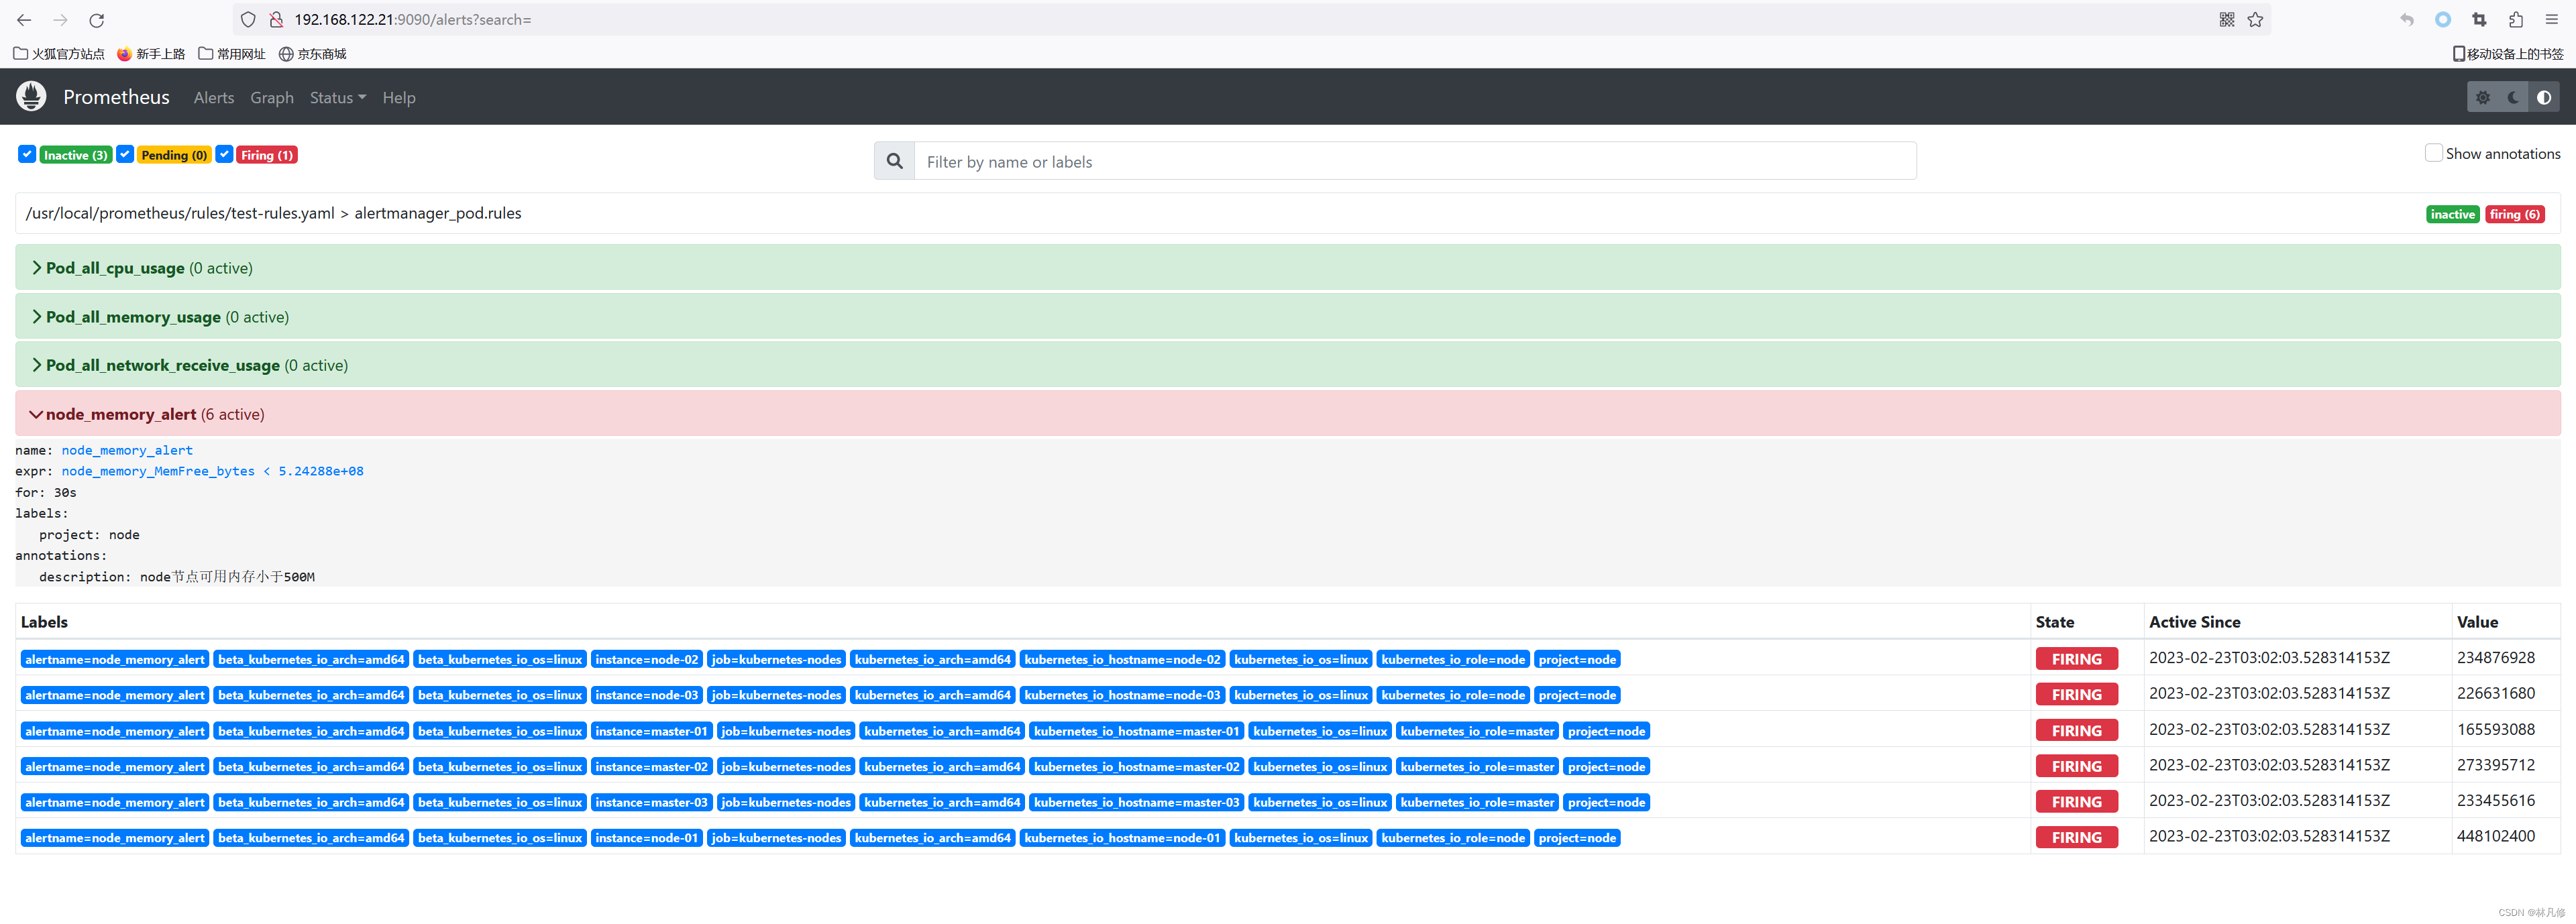This screenshot has height=924, width=2576.
Task: Bookmark this page with the star icon
Action: coord(2255,20)
